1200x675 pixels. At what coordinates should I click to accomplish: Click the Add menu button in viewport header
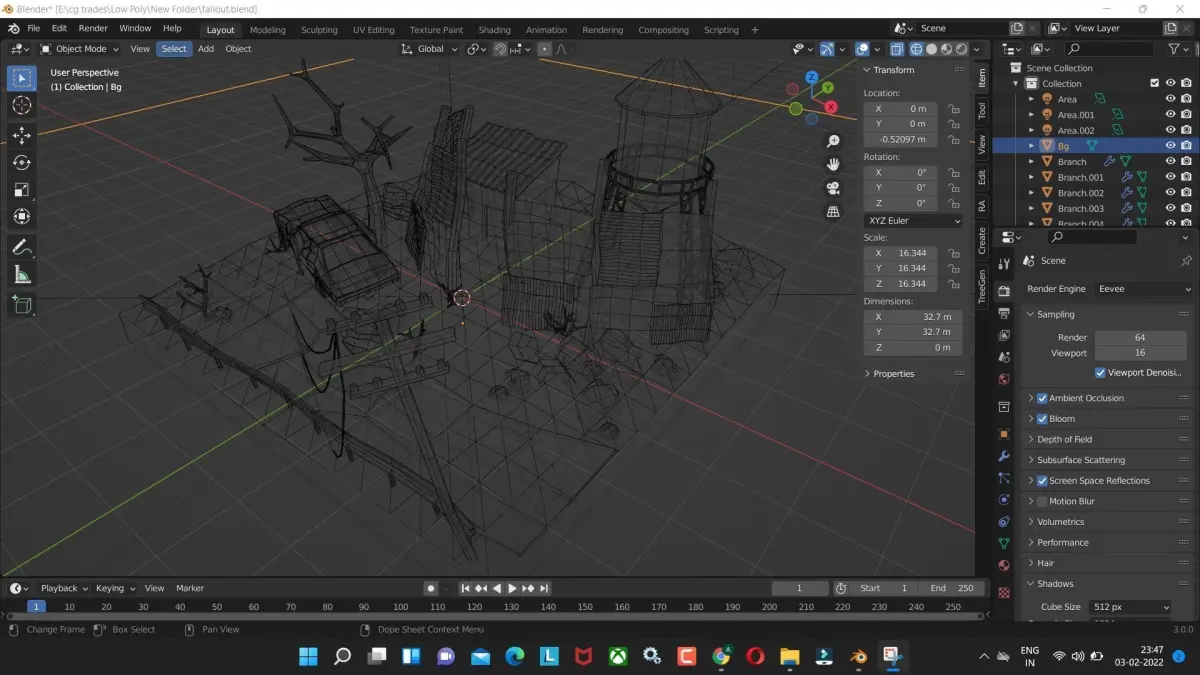pyautogui.click(x=205, y=49)
